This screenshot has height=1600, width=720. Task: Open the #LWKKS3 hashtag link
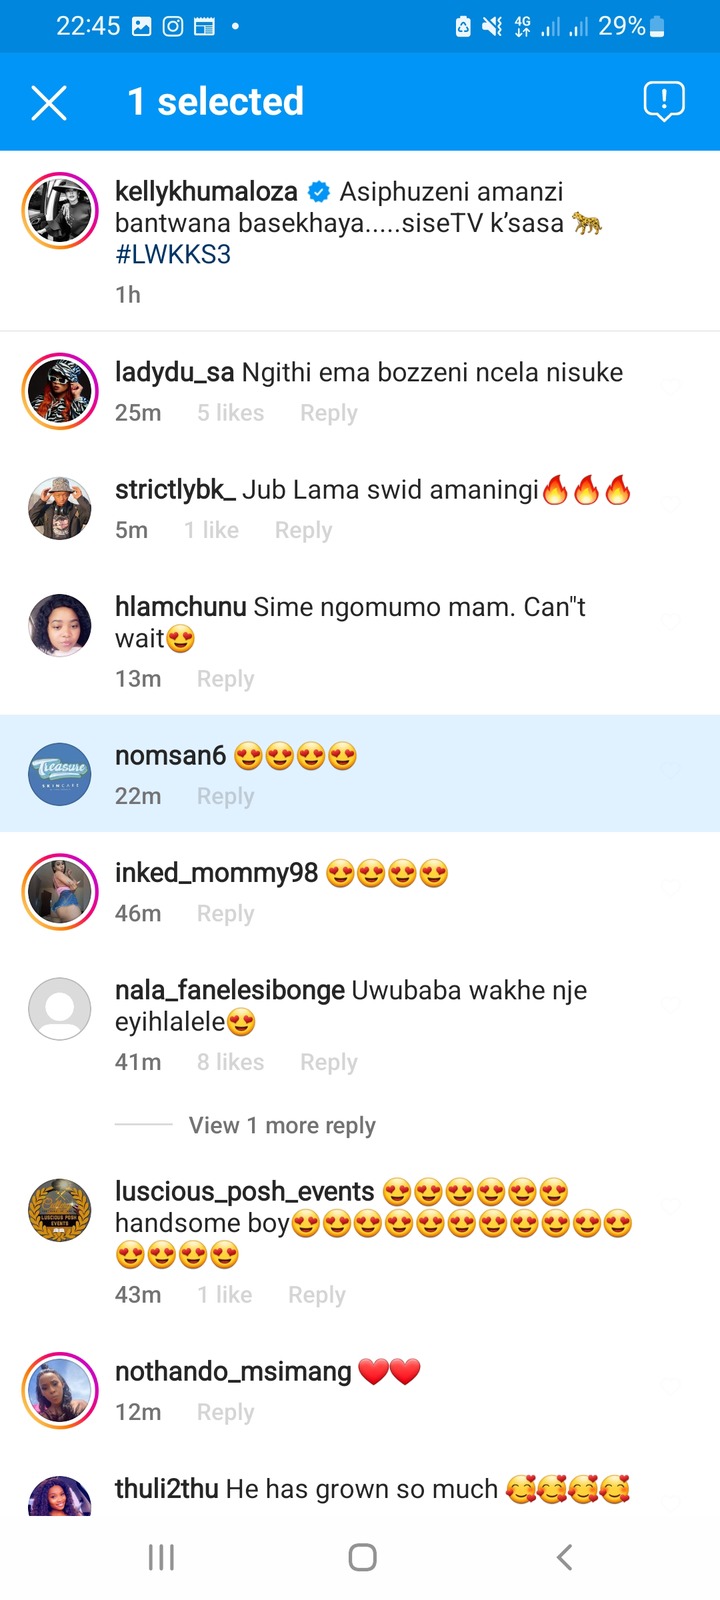[x=173, y=254]
